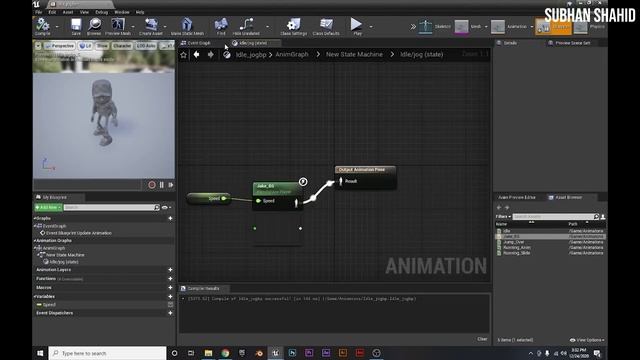
Task: Navigate back with the graph arrow
Action: pyautogui.click(x=196, y=54)
